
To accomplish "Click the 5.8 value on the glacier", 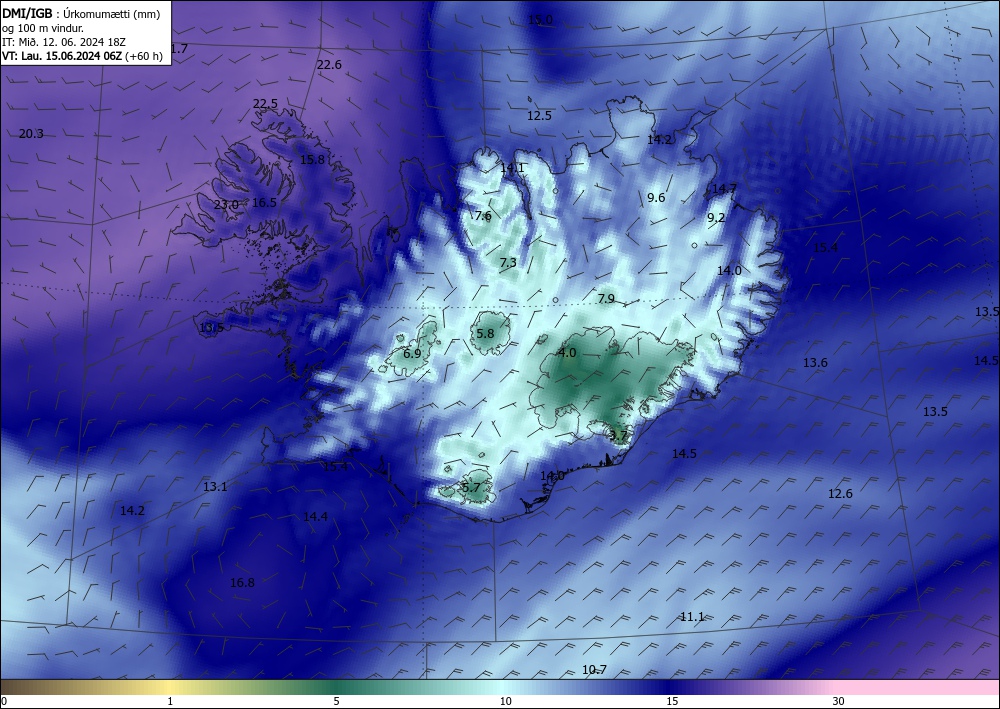I will pyautogui.click(x=485, y=334).
